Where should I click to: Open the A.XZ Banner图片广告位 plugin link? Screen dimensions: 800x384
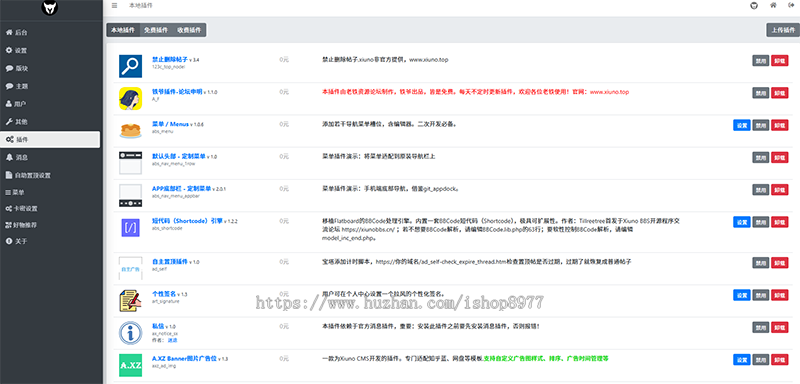pyautogui.click(x=185, y=358)
